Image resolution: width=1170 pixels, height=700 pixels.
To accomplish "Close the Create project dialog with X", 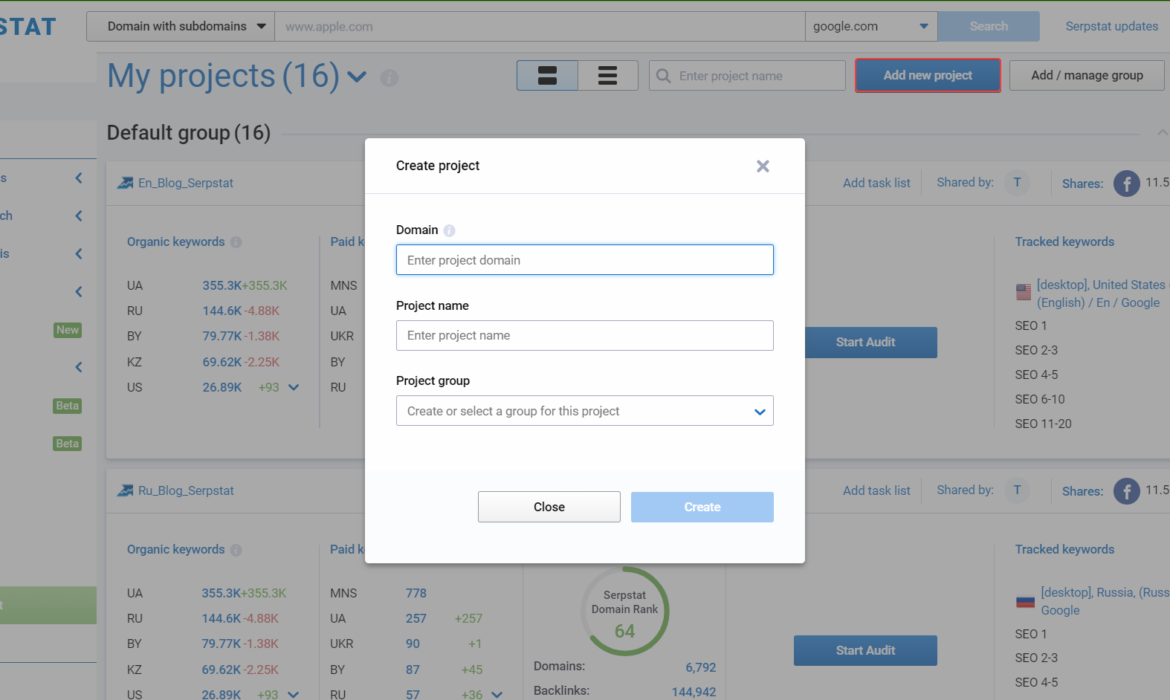I will [x=763, y=166].
